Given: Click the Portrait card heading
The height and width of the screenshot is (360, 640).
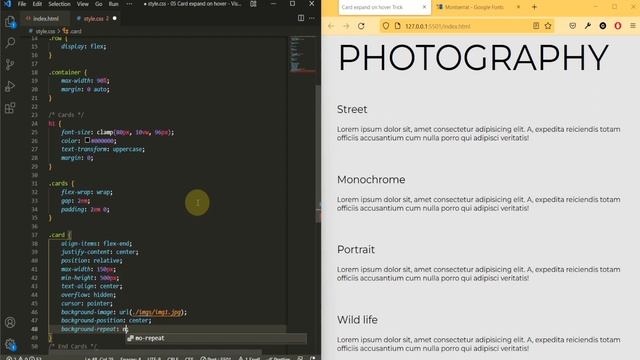Looking at the screenshot, I should click(356, 249).
